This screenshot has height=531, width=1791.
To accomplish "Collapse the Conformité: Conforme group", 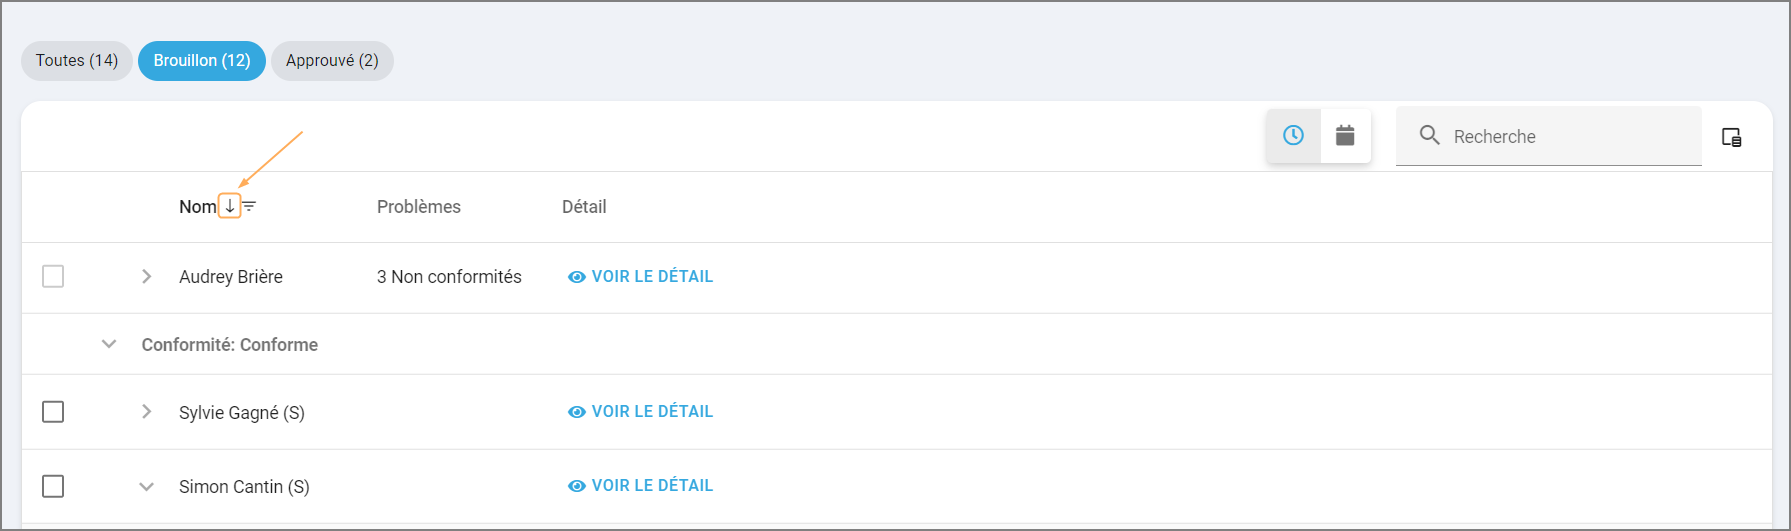I will click(x=109, y=344).
